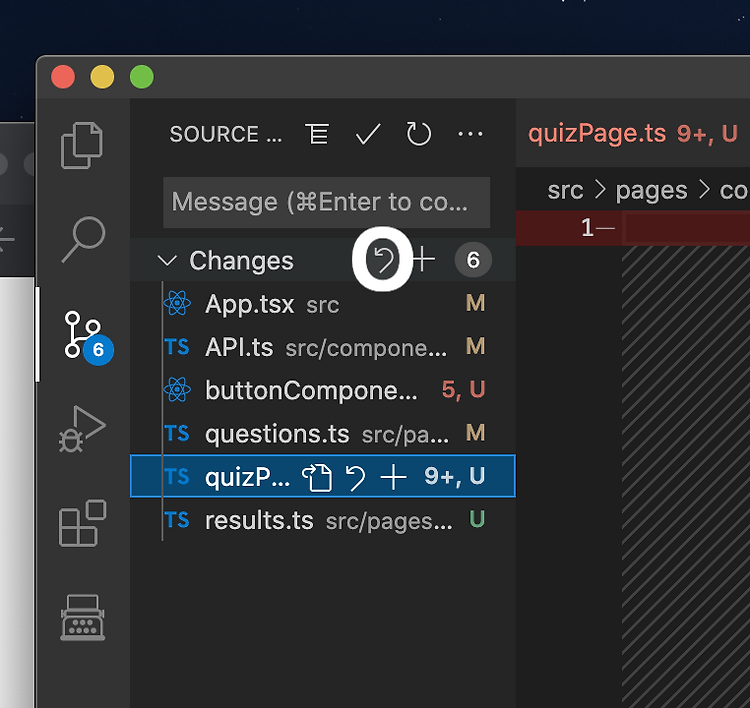Toggle view as tree in Source Control header

pos(317,133)
